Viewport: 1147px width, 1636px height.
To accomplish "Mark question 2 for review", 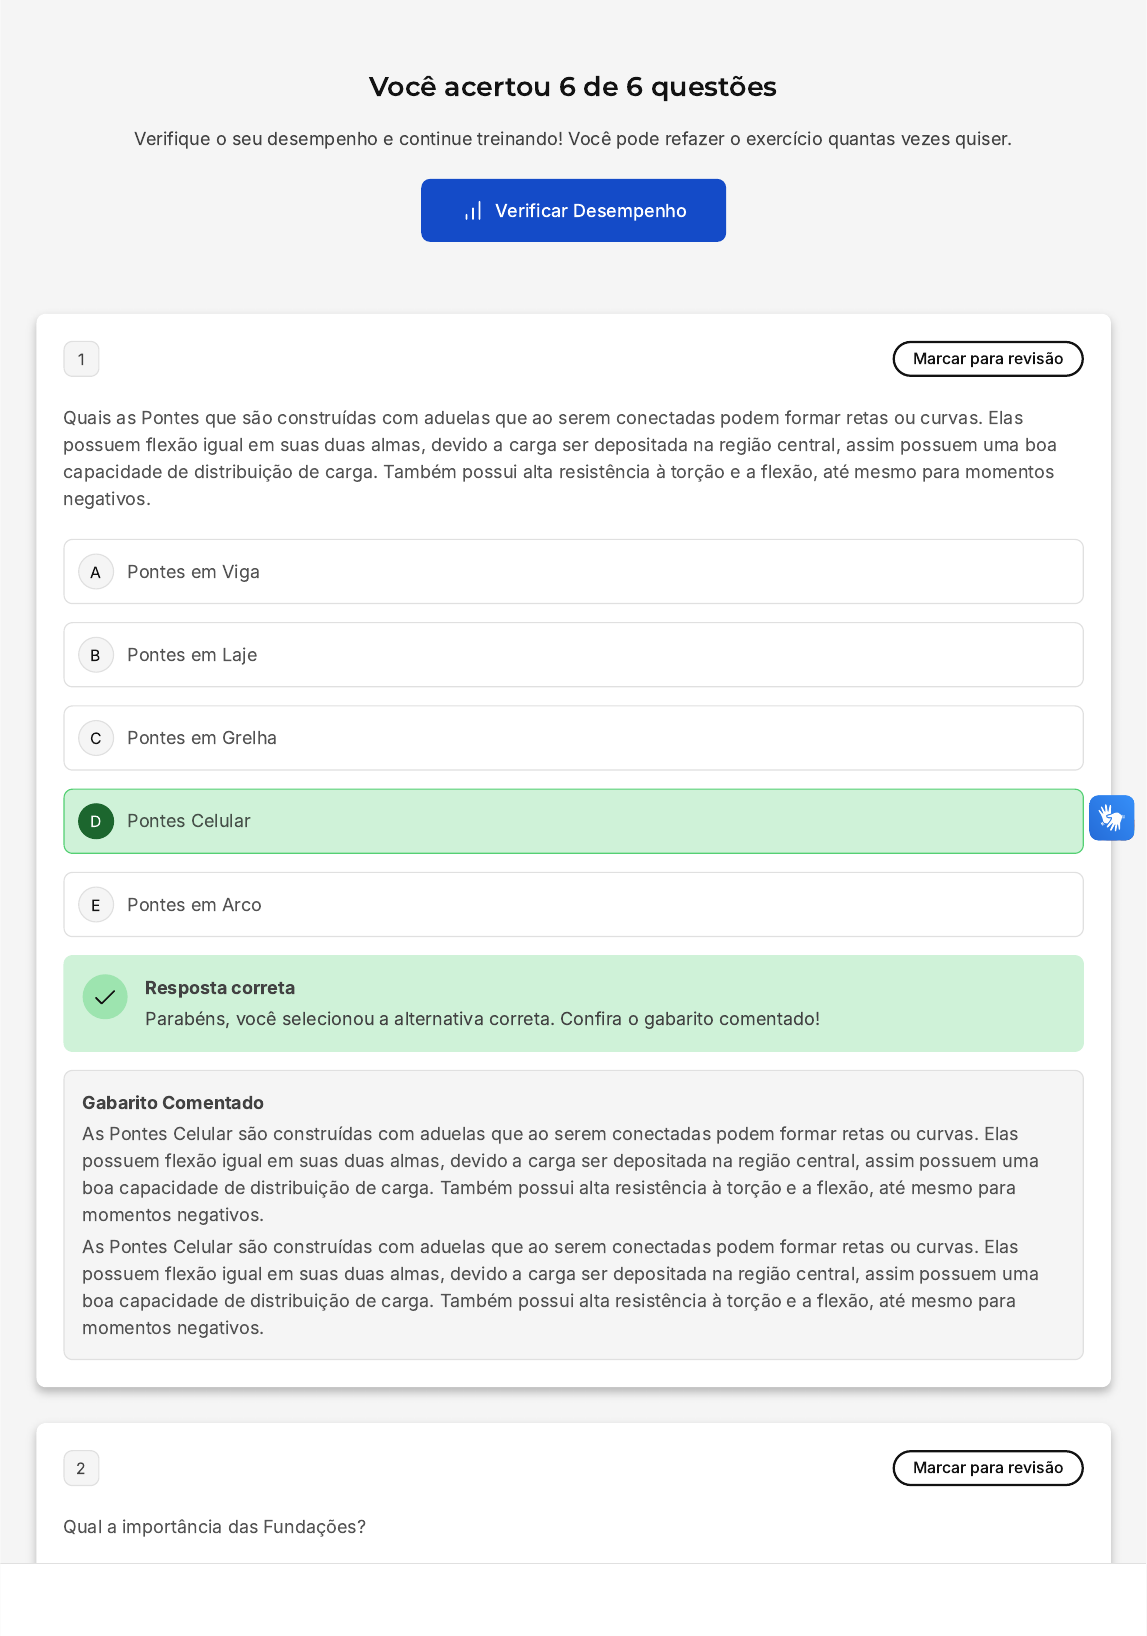I will [987, 1468].
